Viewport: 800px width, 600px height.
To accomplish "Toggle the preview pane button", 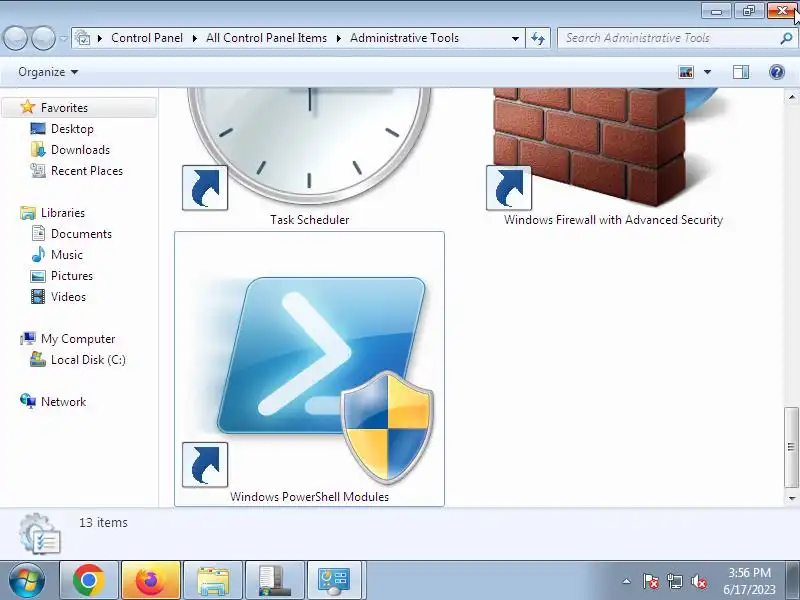I will coord(741,72).
